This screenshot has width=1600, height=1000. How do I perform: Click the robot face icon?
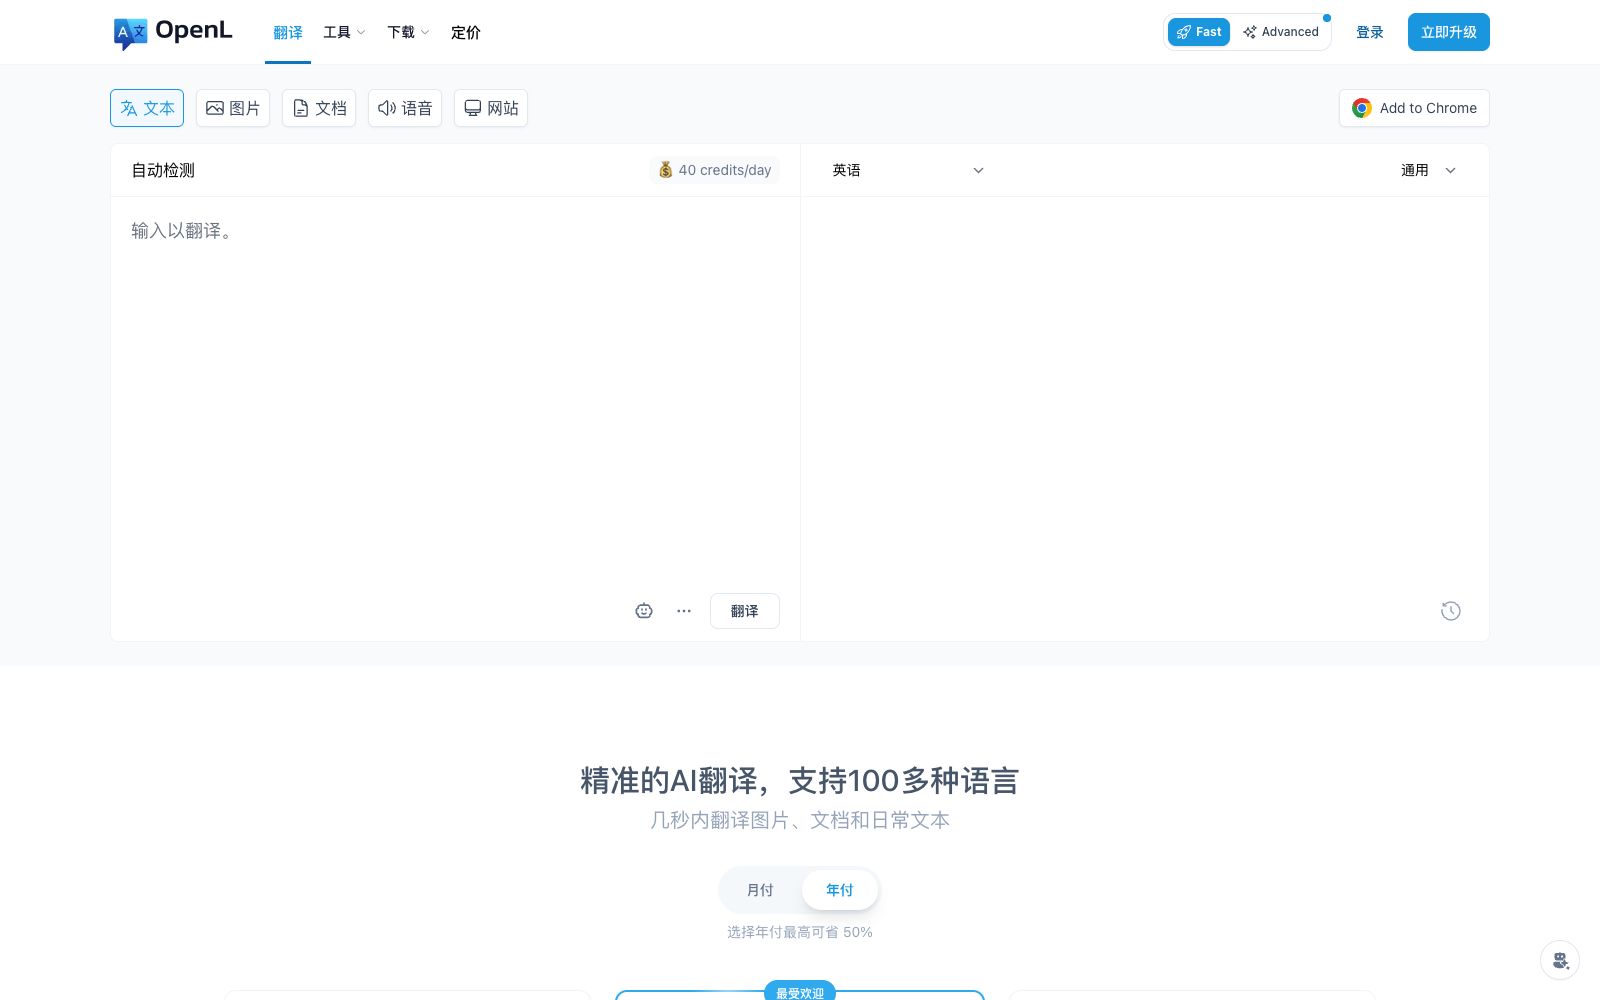click(644, 611)
